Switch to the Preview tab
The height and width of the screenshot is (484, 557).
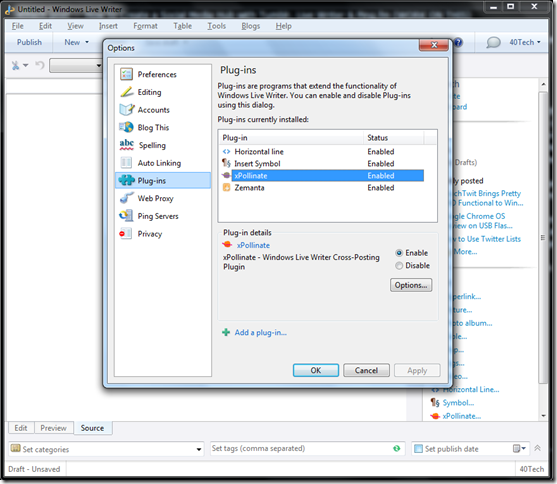(x=54, y=428)
